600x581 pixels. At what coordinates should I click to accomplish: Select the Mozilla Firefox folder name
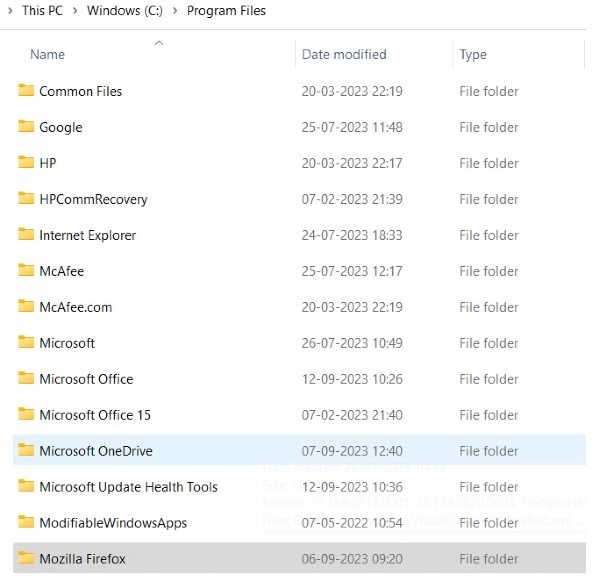point(82,559)
